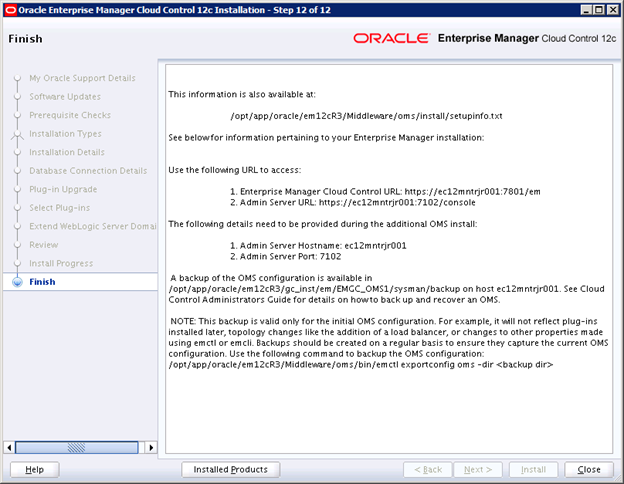Click the Installation Types step node icon

(x=17, y=134)
